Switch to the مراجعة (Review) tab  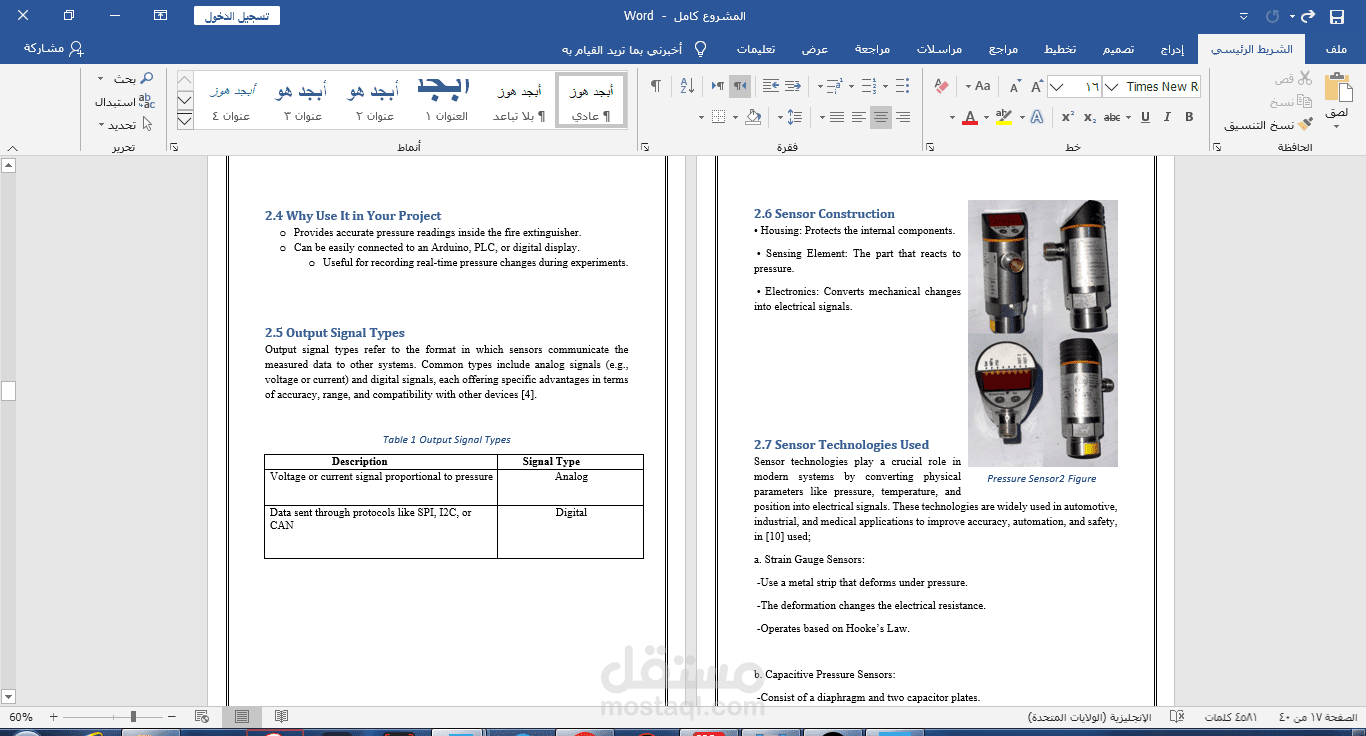(x=873, y=49)
